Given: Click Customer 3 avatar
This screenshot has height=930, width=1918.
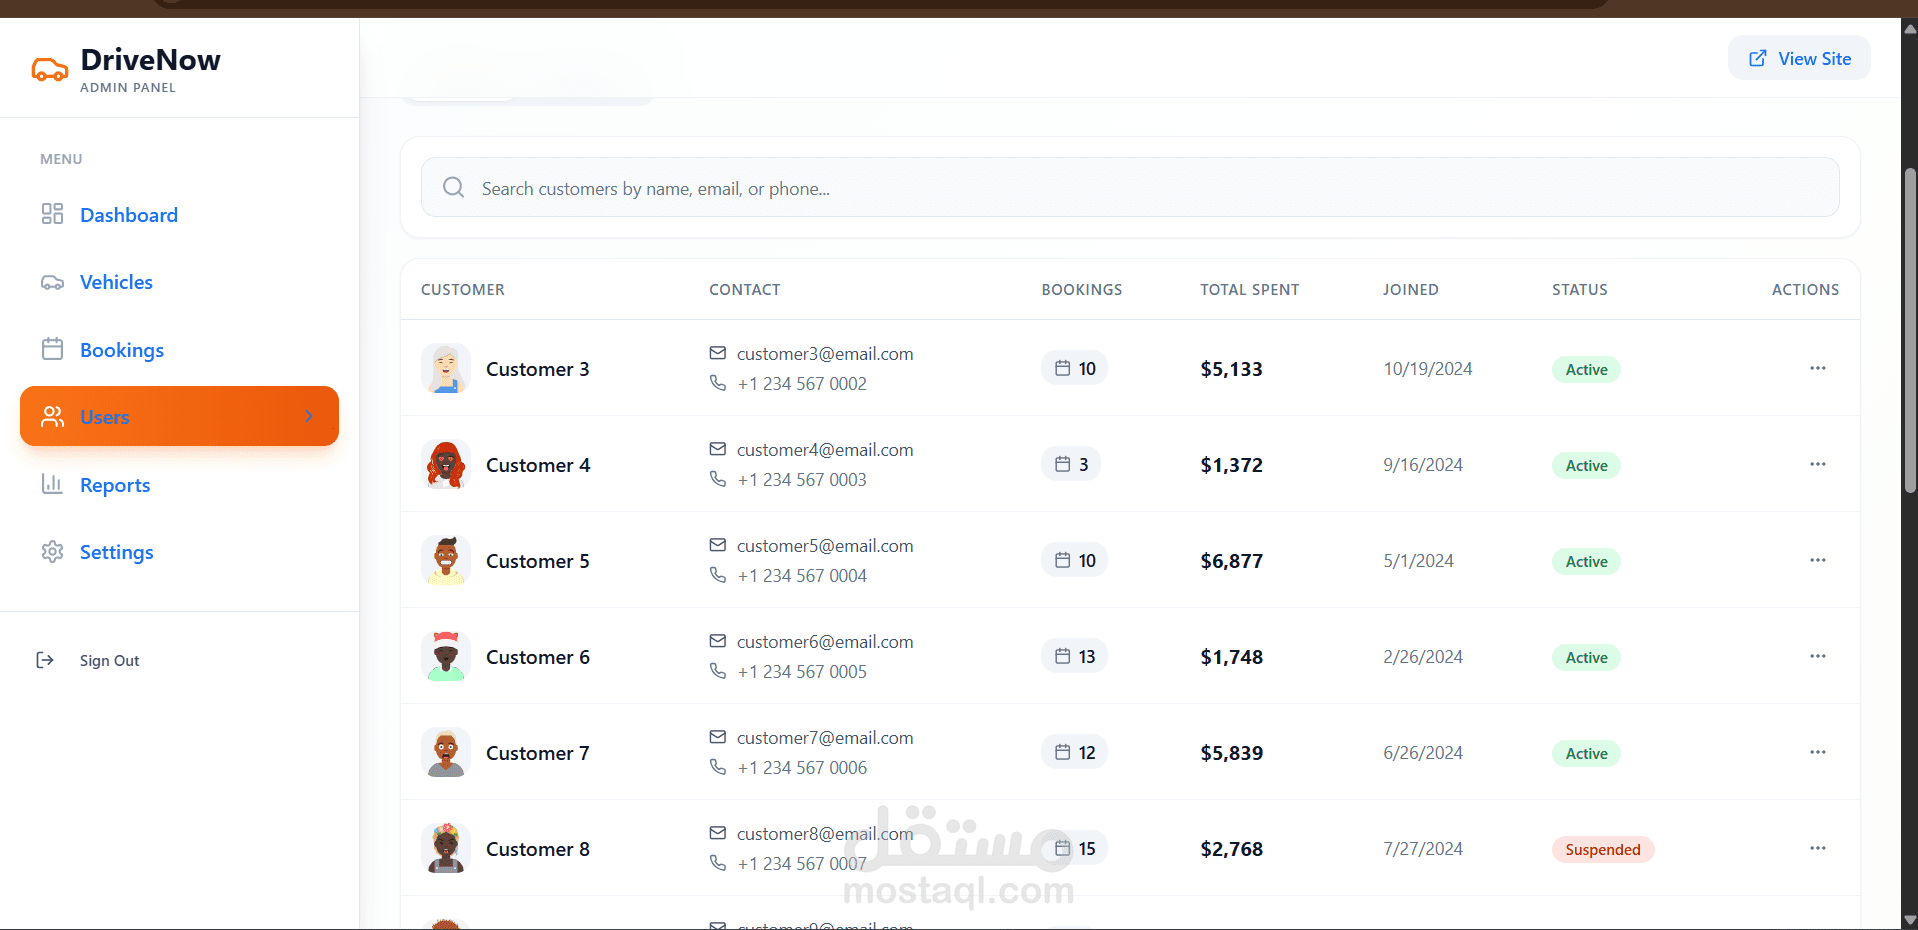Looking at the screenshot, I should click(446, 368).
